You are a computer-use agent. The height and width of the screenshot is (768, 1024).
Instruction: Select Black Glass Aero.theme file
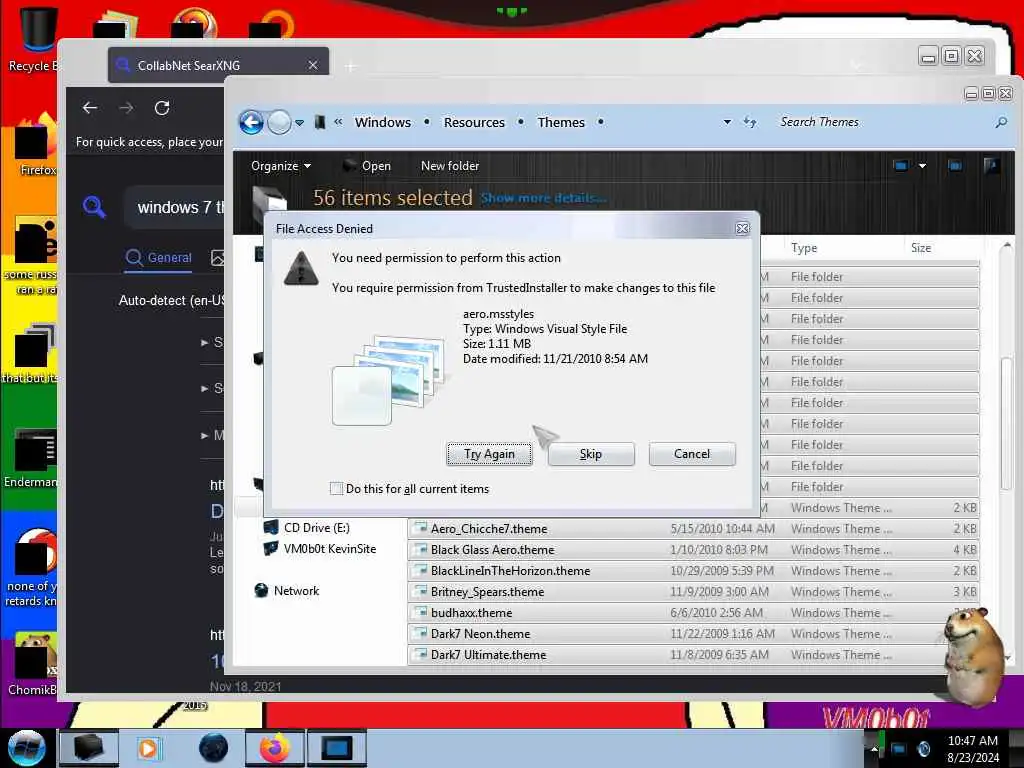(694, 550)
